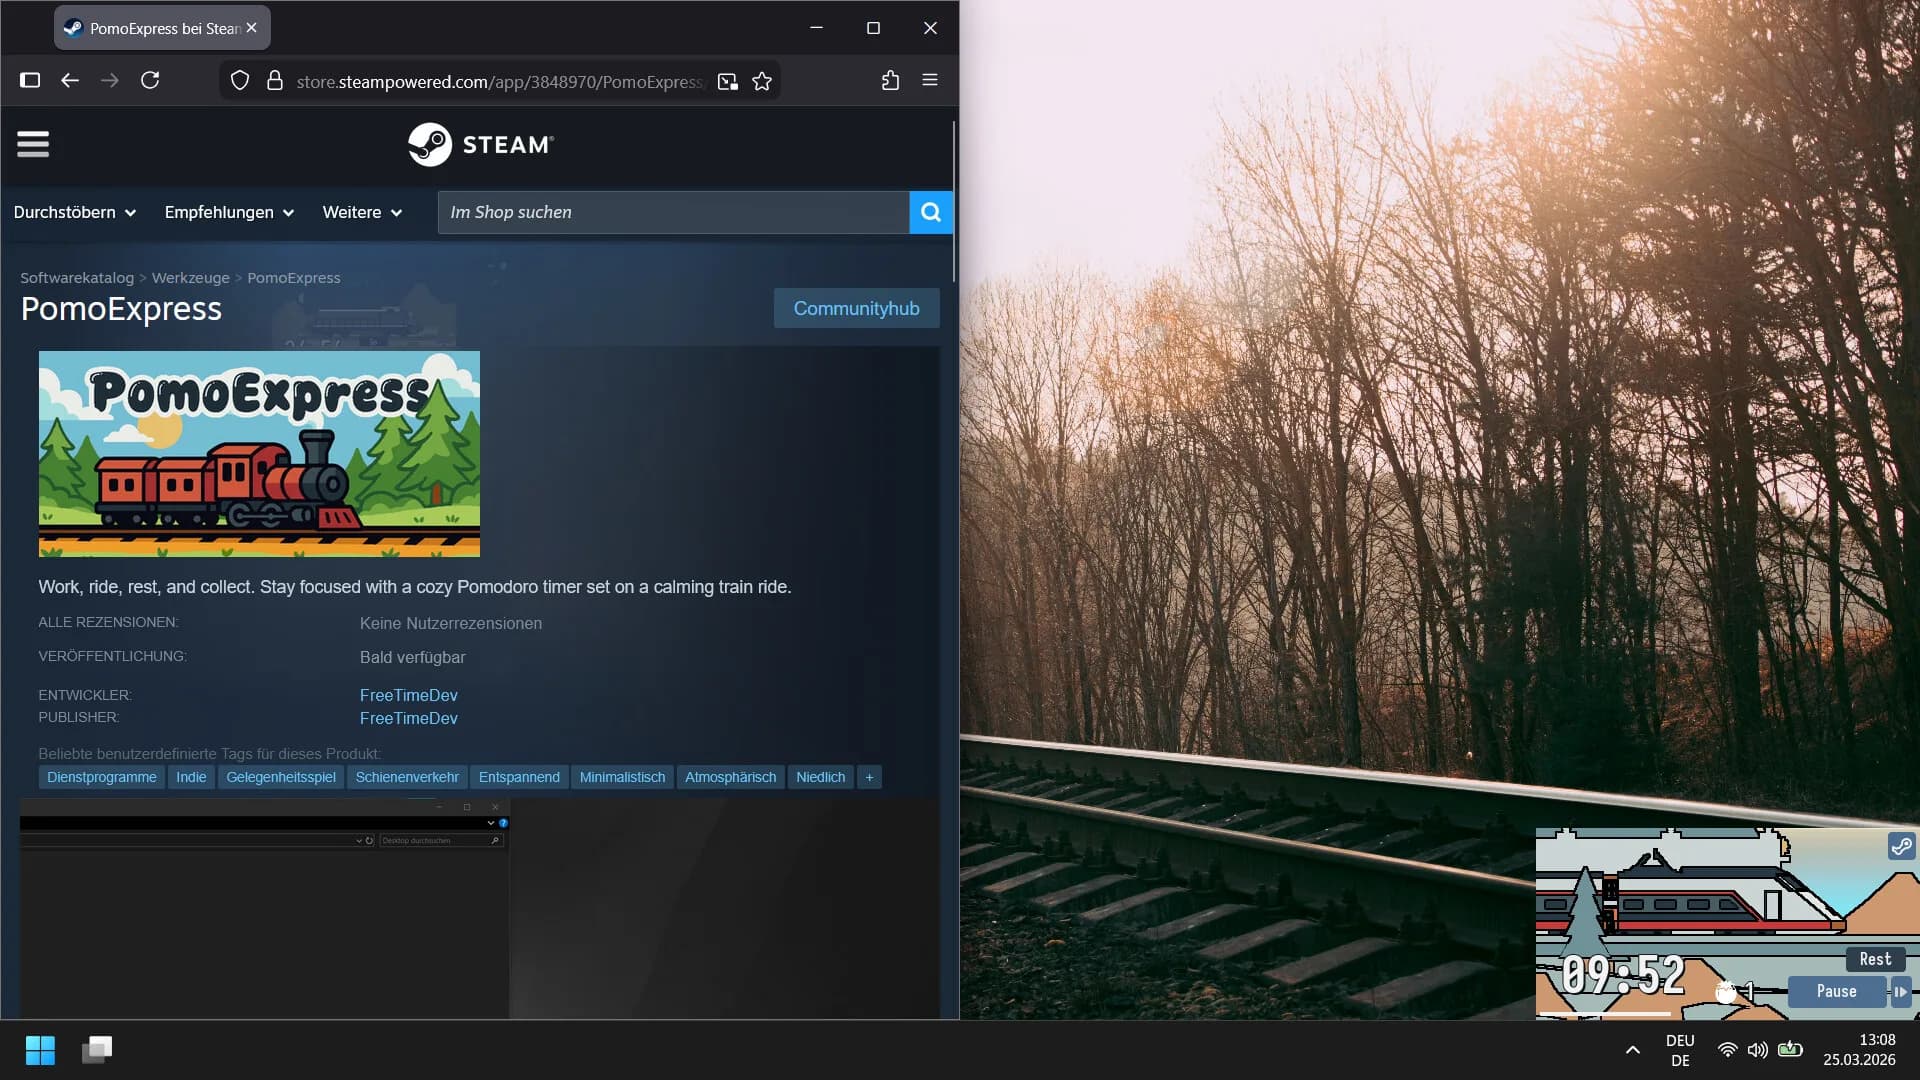The width and height of the screenshot is (1920, 1080).
Task: Click the PomoExpress timer progress bar
Action: 1605,1014
